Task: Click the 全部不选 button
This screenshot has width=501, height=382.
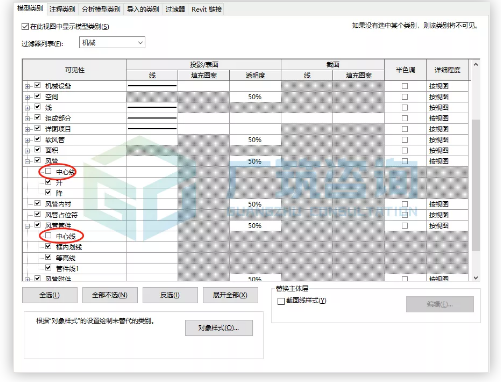Action: pyautogui.click(x=110, y=295)
